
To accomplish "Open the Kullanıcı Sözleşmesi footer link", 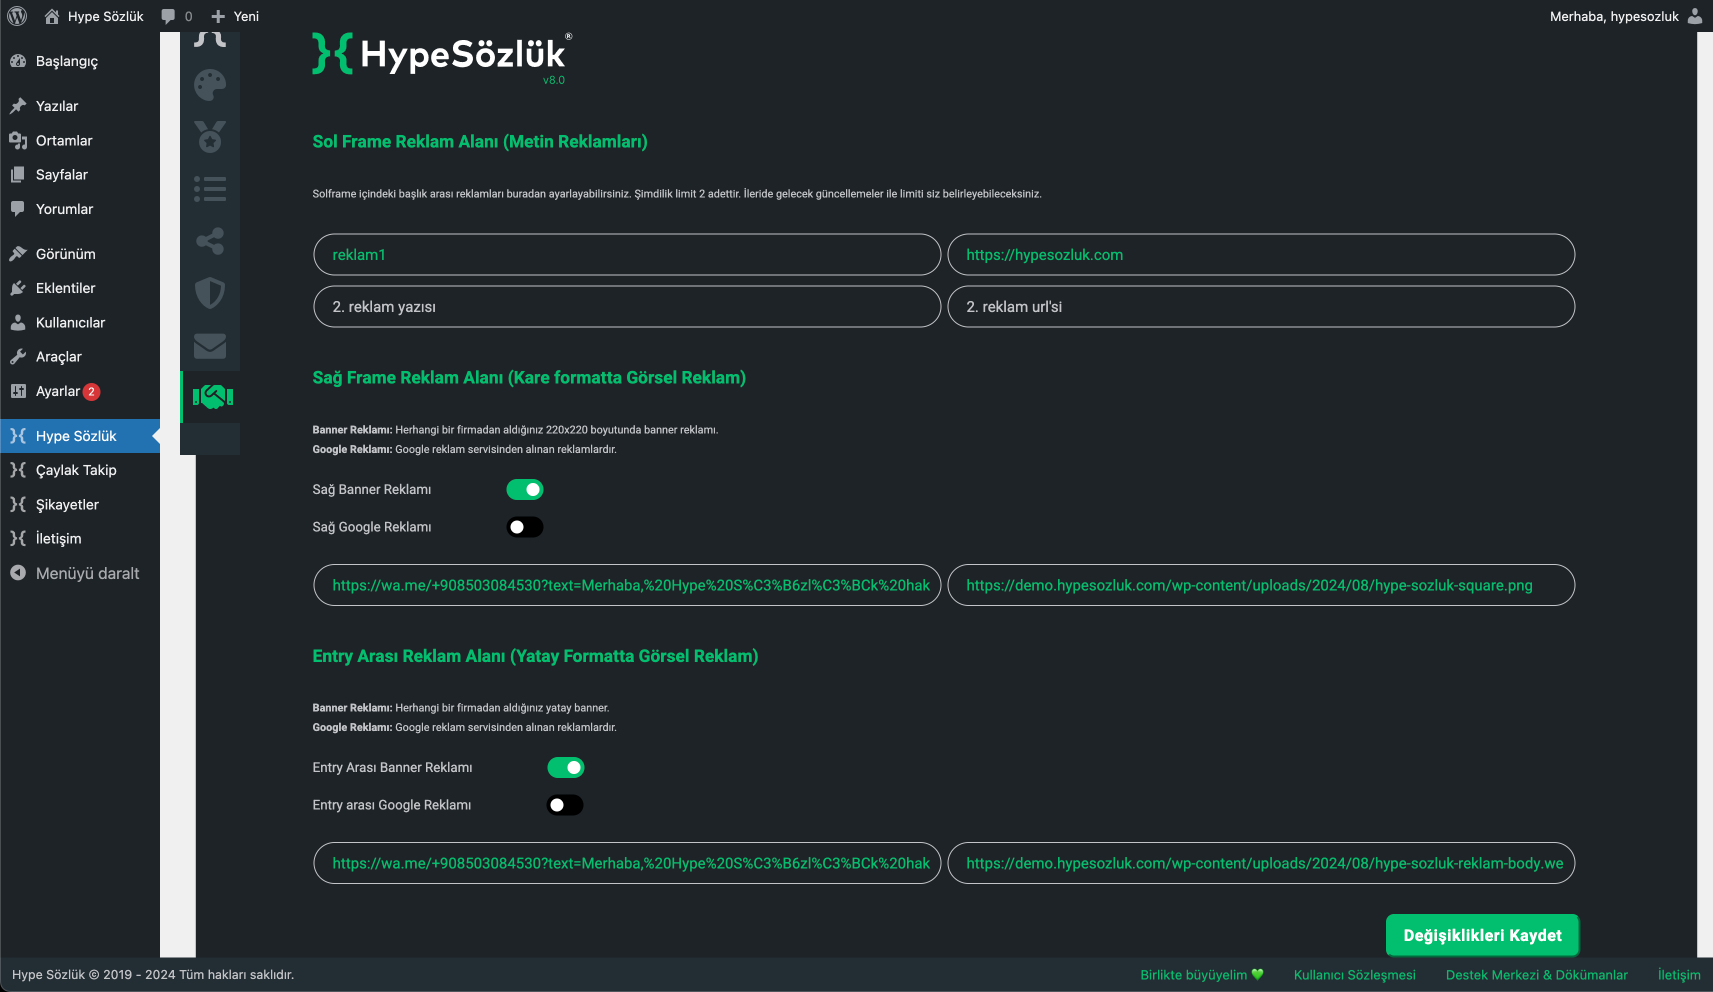I will 1354,975.
